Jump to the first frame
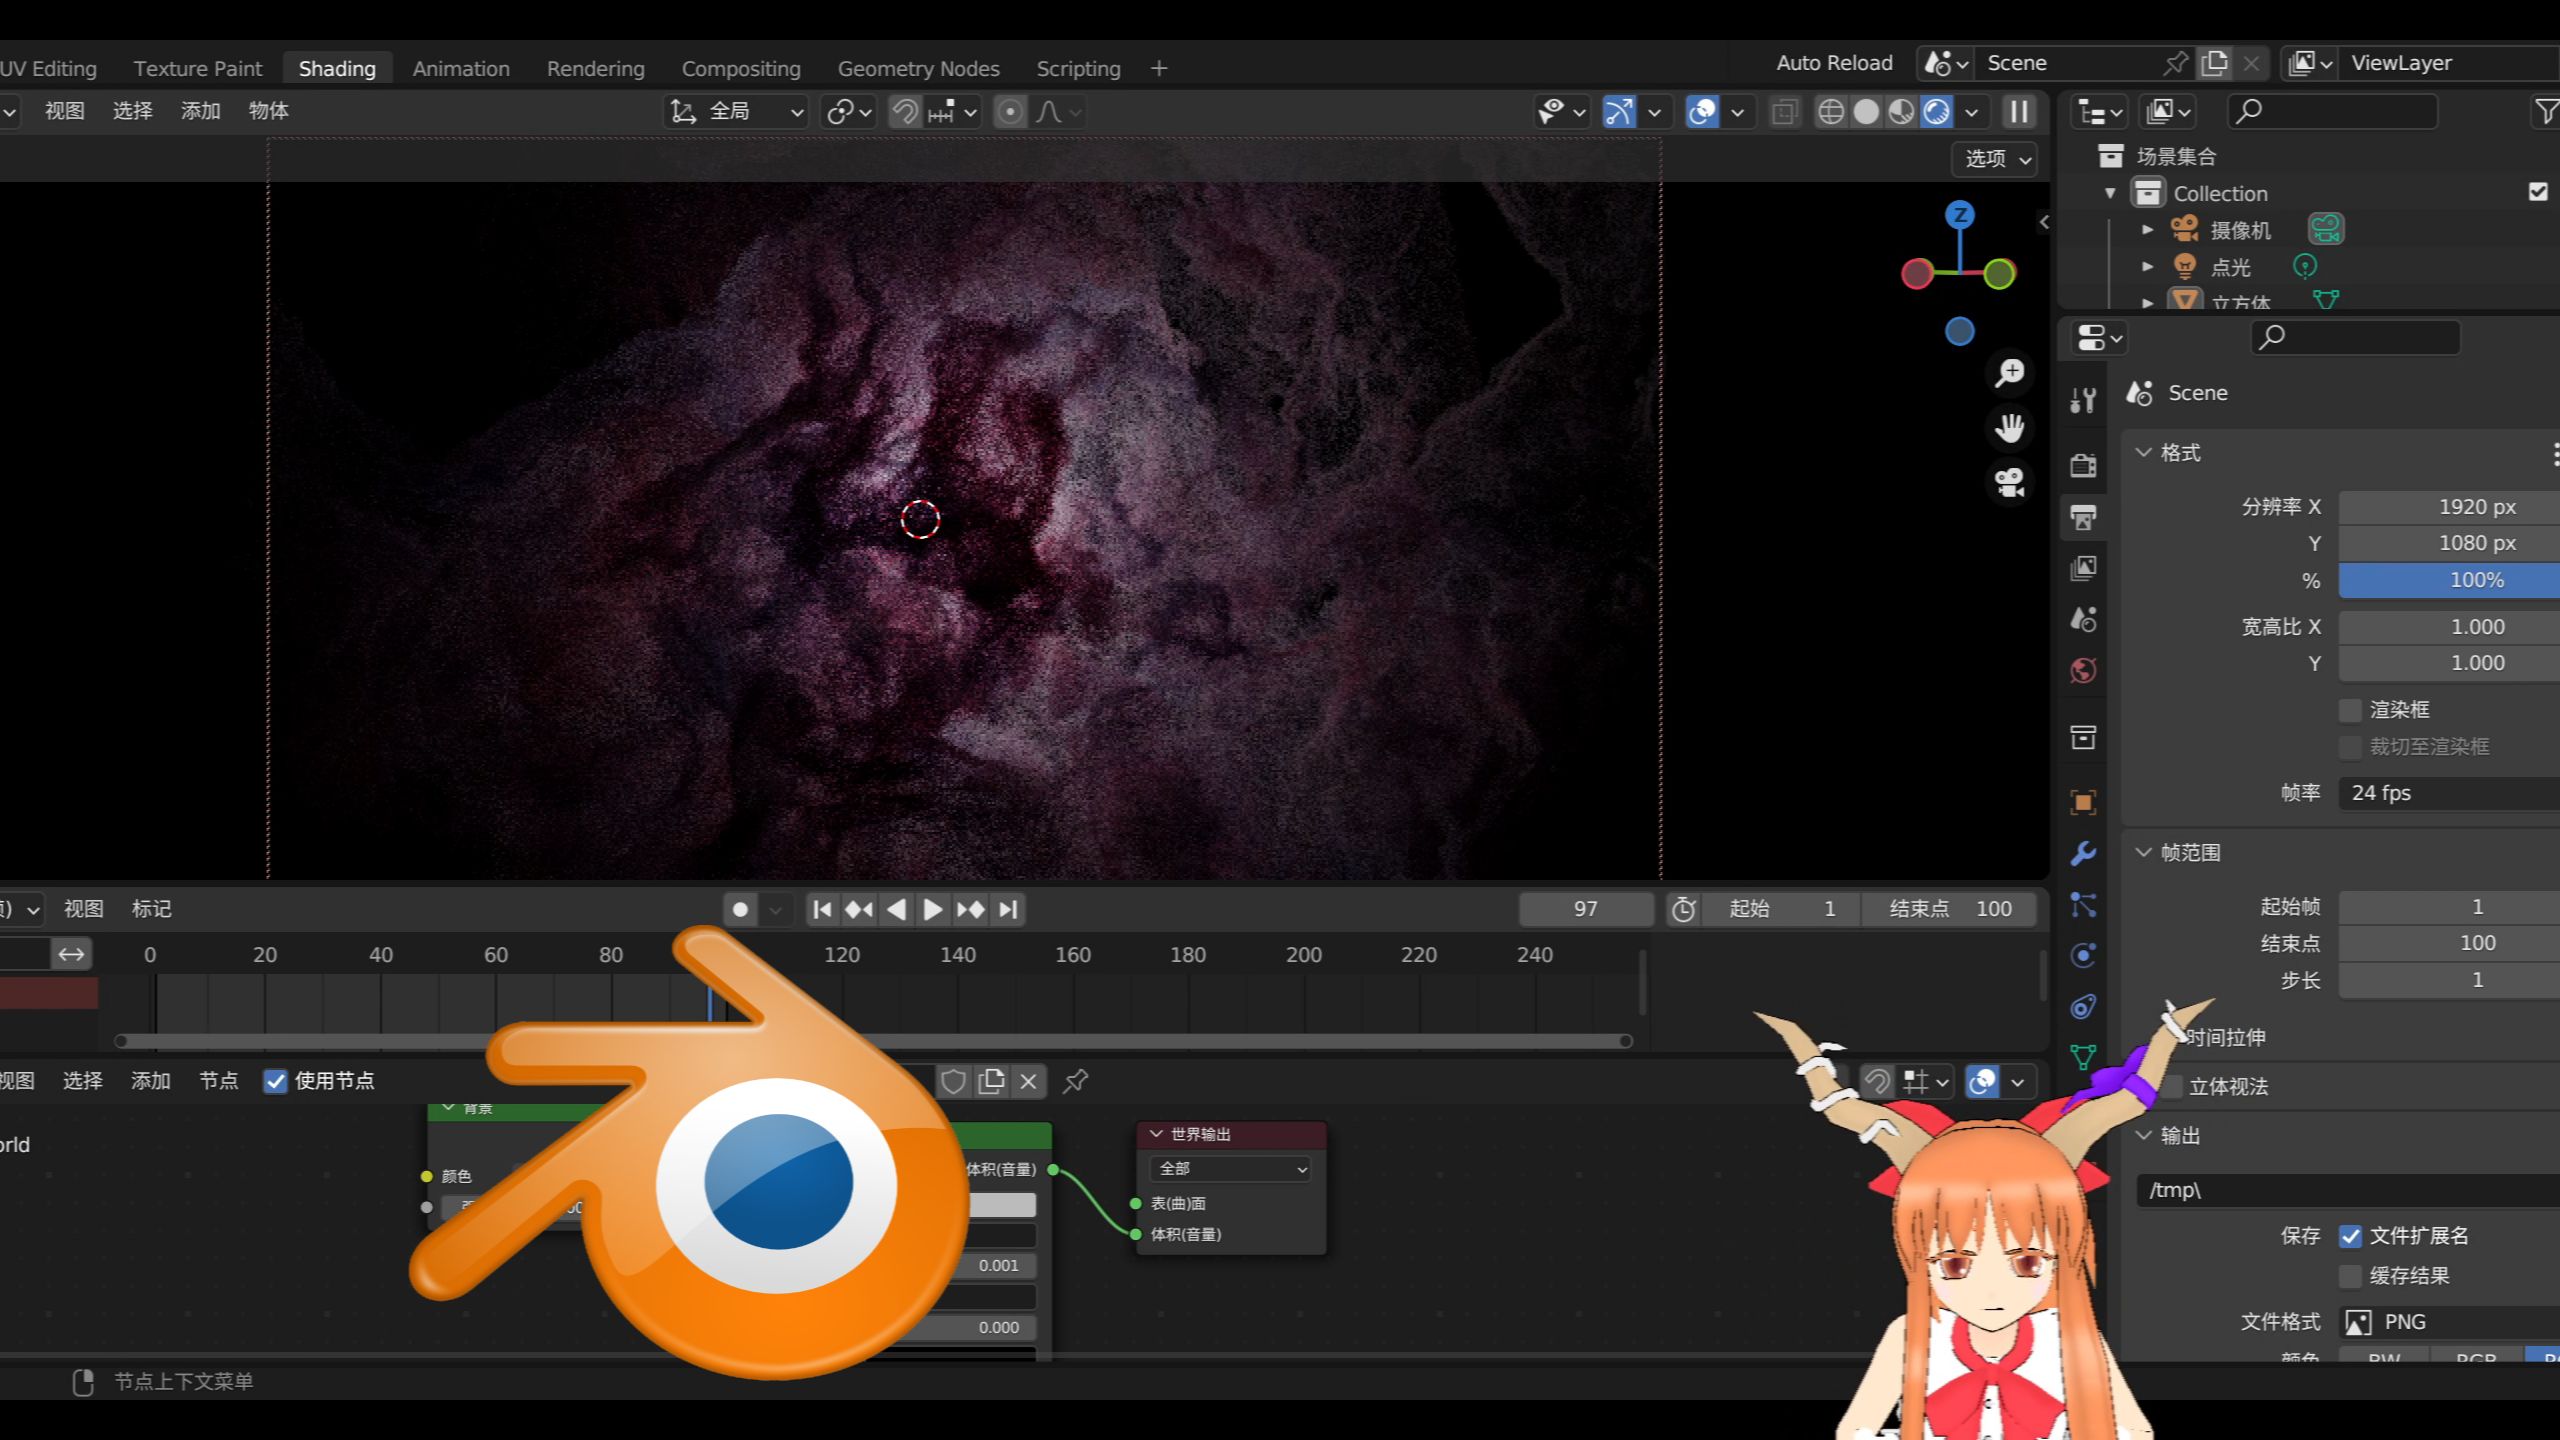The image size is (2560, 1440). [x=822, y=909]
